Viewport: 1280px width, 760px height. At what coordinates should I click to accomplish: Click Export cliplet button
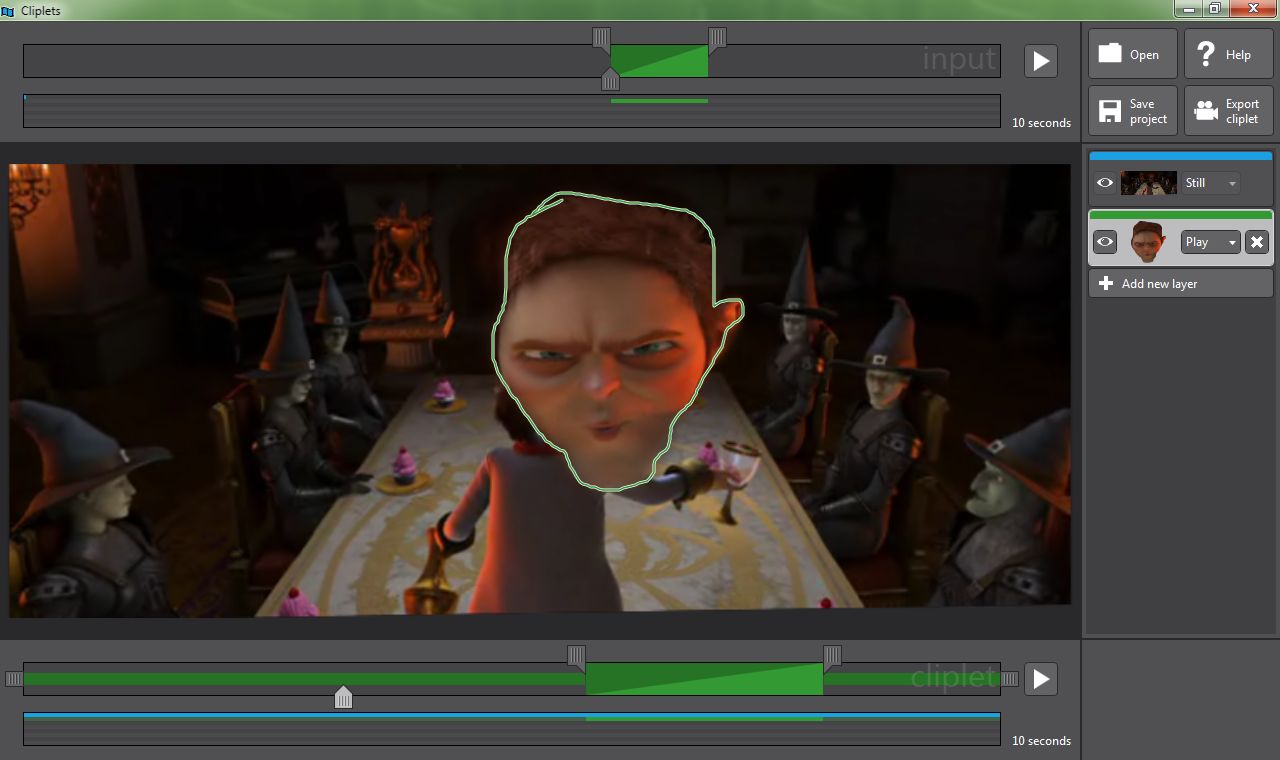(1228, 111)
